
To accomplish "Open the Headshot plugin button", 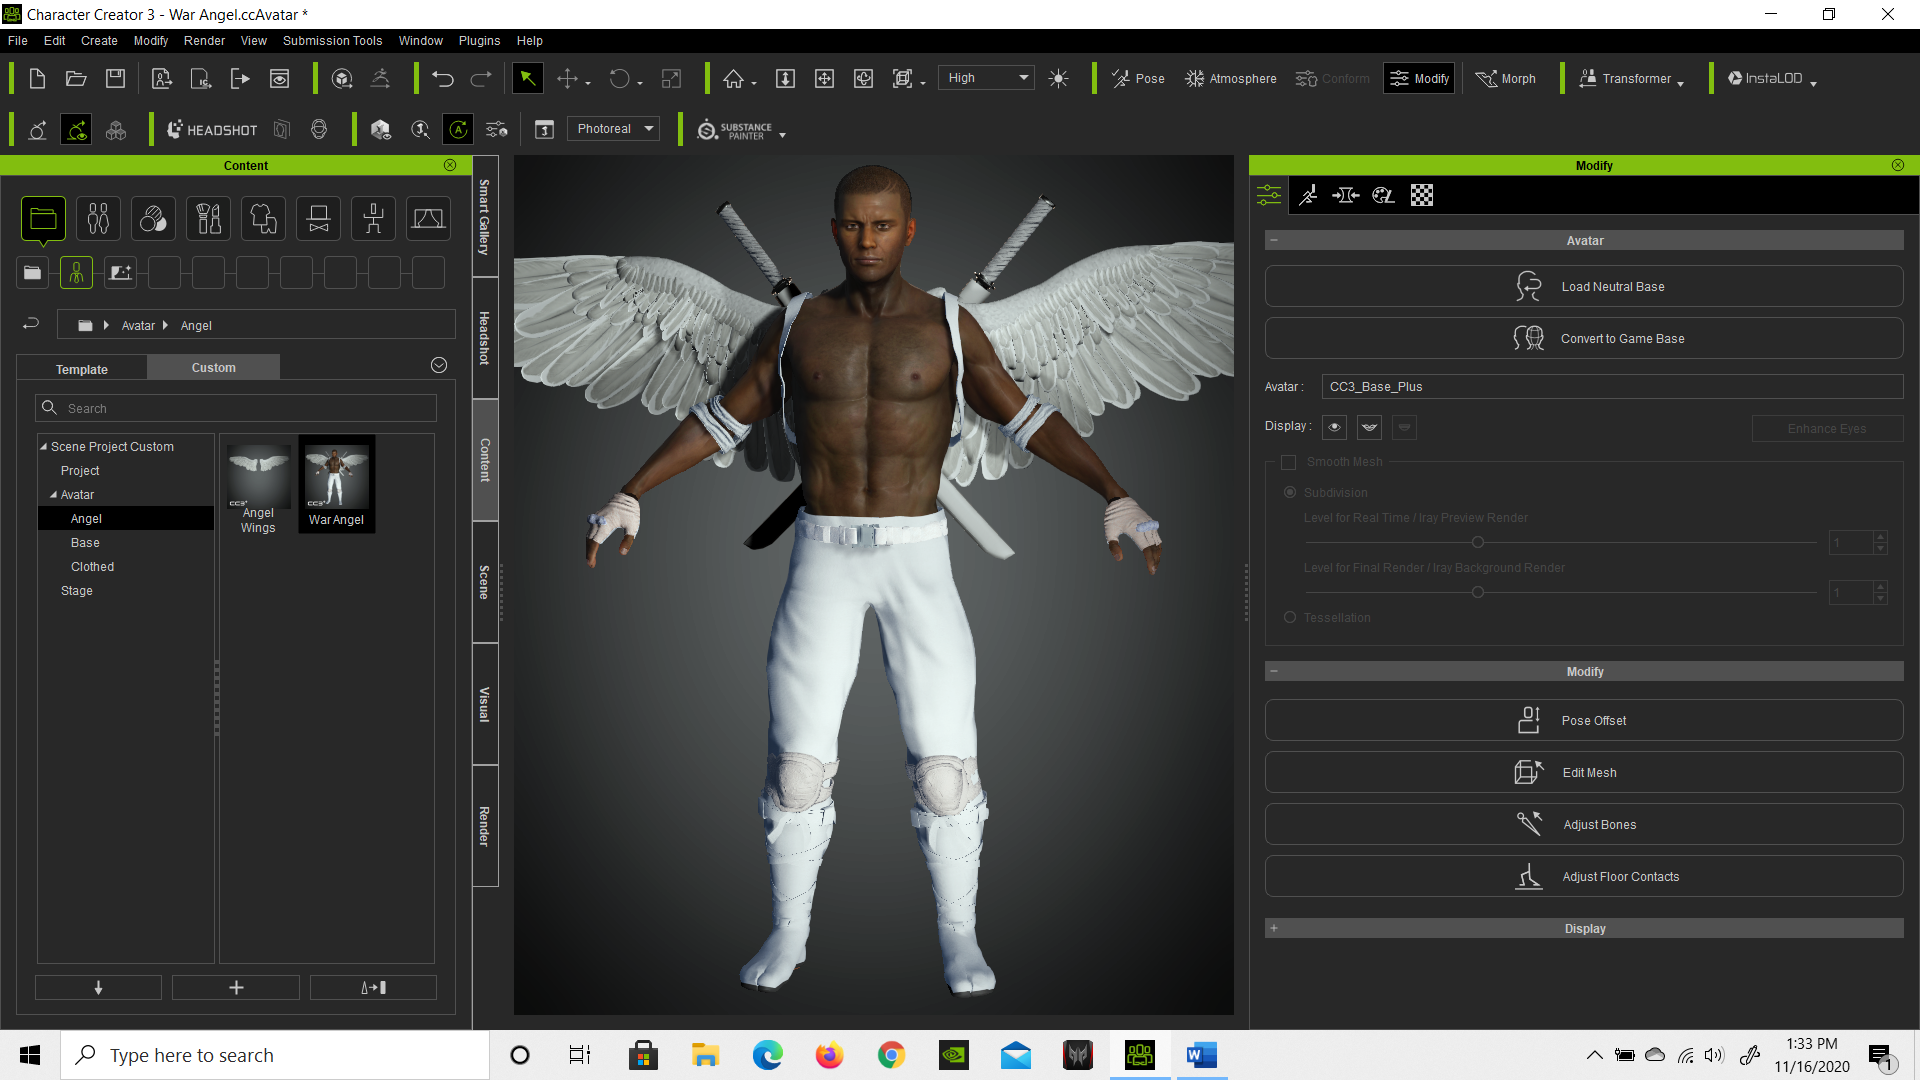I will pyautogui.click(x=212, y=130).
